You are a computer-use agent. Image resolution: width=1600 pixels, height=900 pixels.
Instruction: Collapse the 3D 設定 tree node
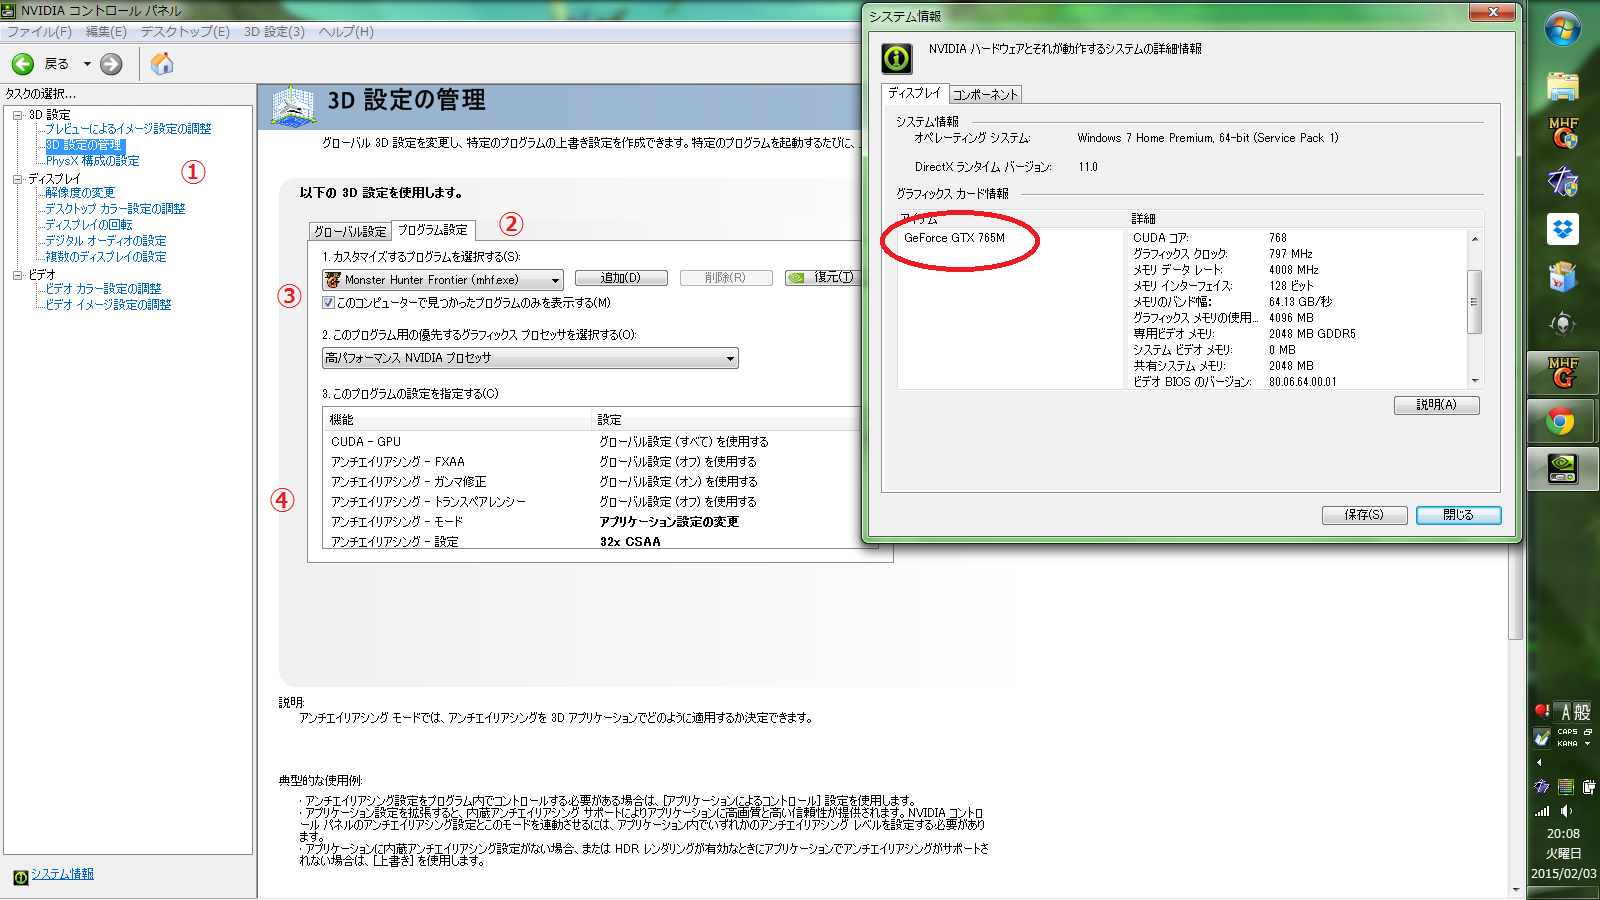(x=18, y=115)
